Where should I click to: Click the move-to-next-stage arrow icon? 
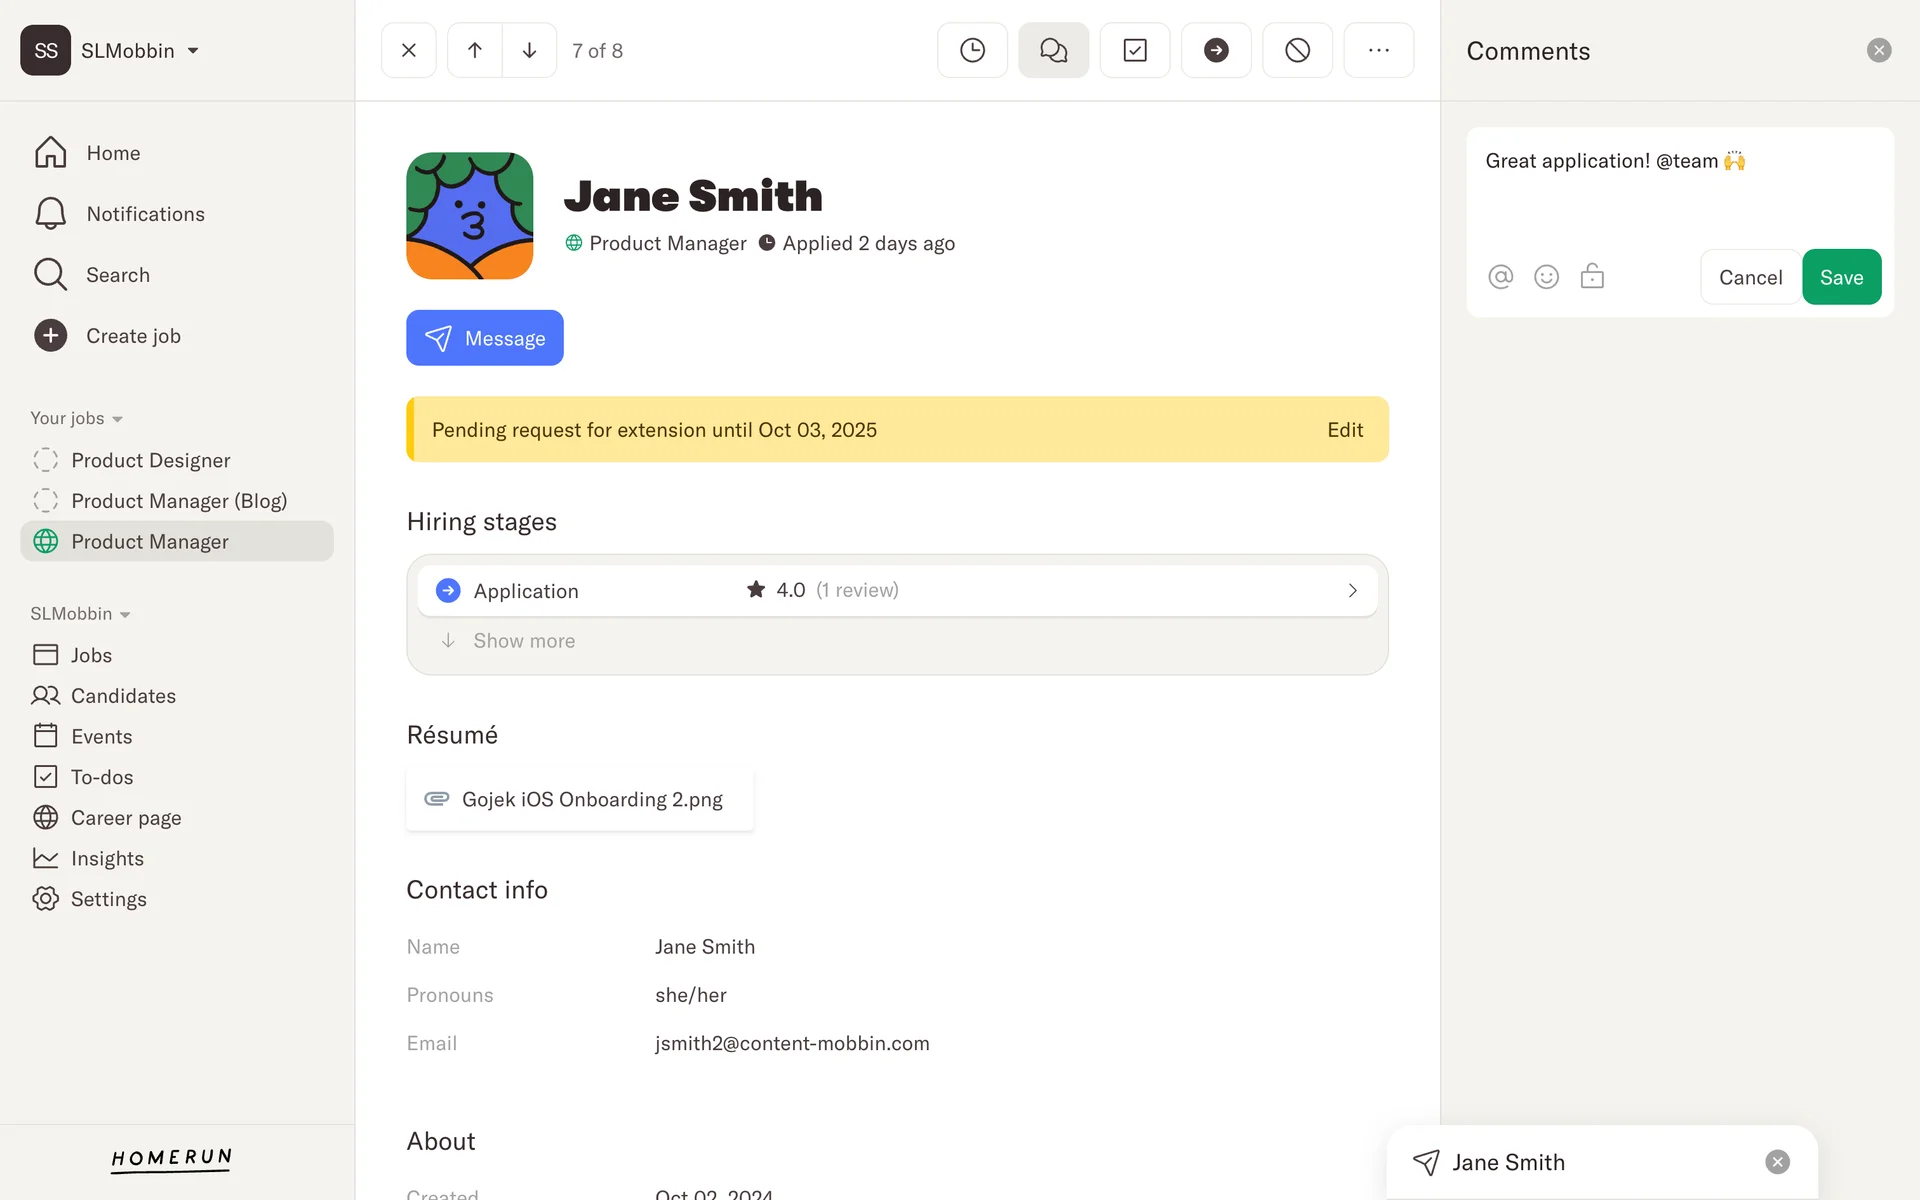click(1215, 50)
